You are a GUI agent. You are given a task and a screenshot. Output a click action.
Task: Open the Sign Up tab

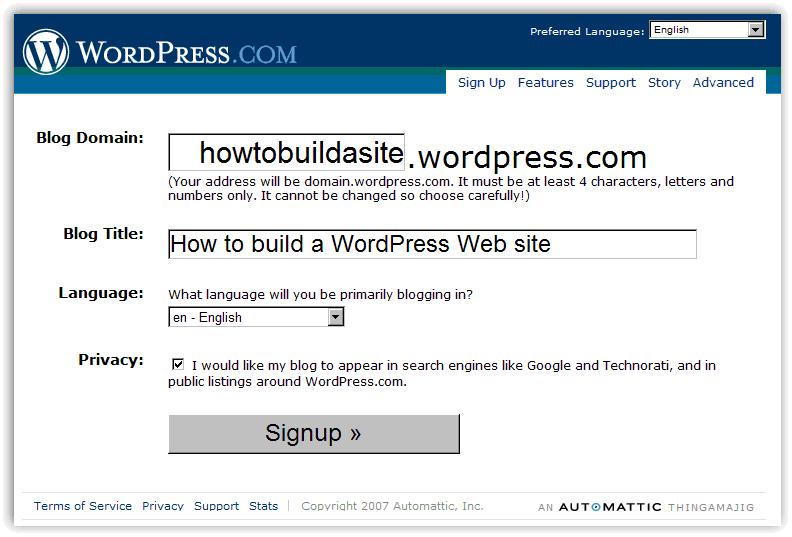481,82
